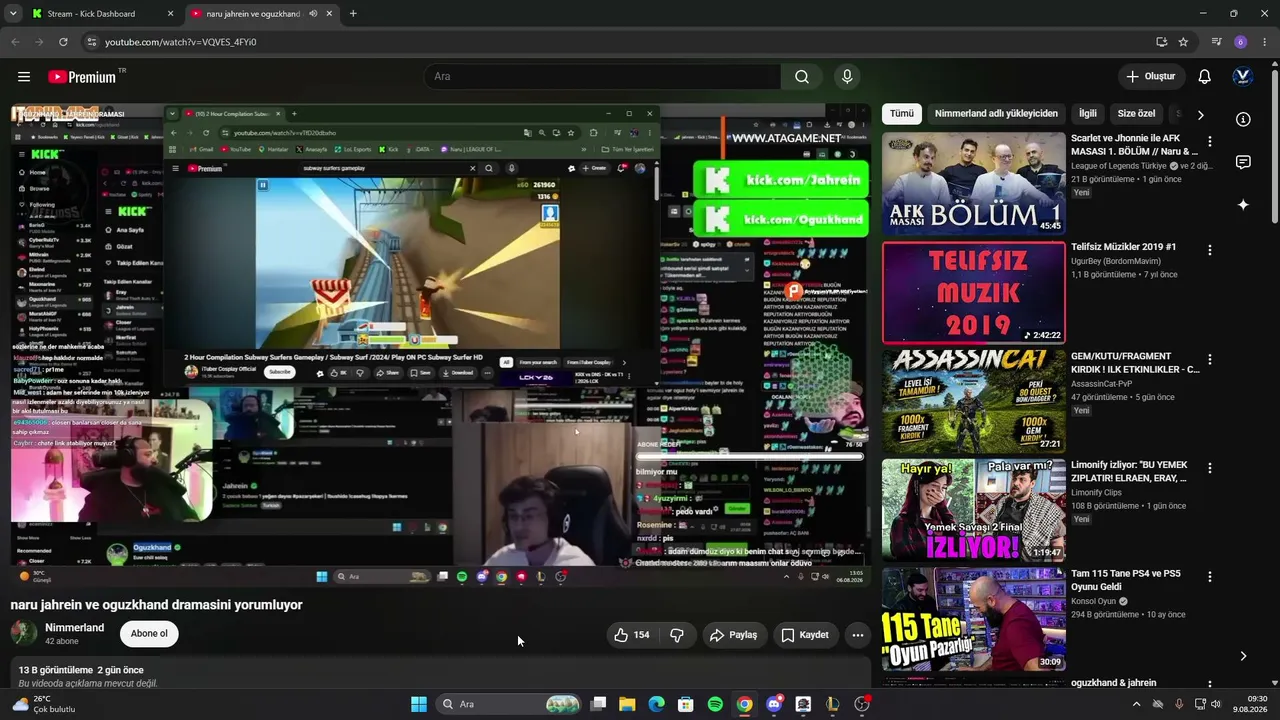Click the install app icon in address bar
The height and width of the screenshot is (720, 1280).
tap(1161, 42)
